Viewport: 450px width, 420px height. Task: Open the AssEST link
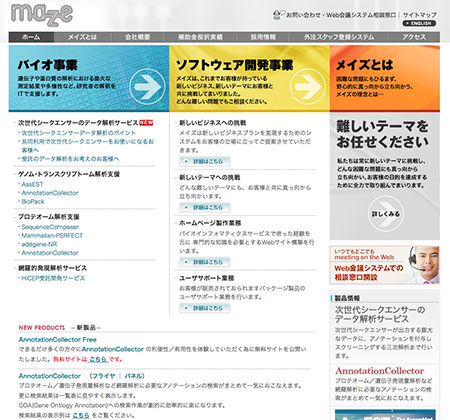pyautogui.click(x=32, y=184)
